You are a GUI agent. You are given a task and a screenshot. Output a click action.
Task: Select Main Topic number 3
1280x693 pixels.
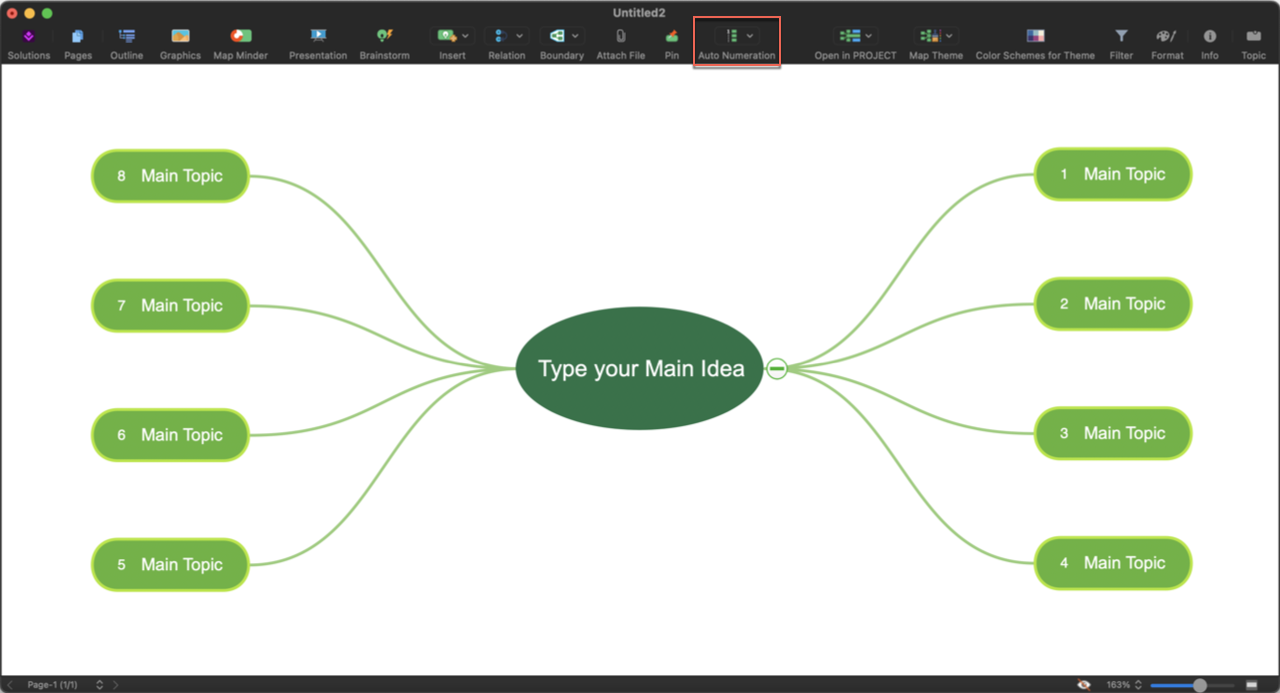(x=1113, y=433)
